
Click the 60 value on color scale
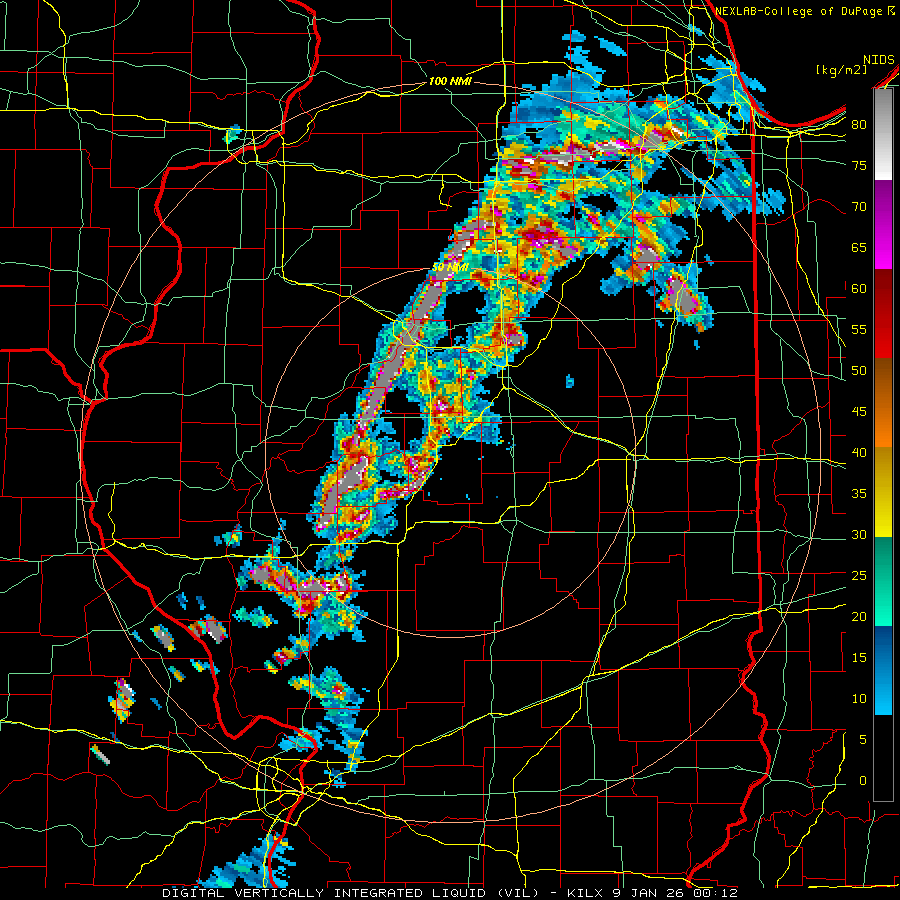pos(859,289)
